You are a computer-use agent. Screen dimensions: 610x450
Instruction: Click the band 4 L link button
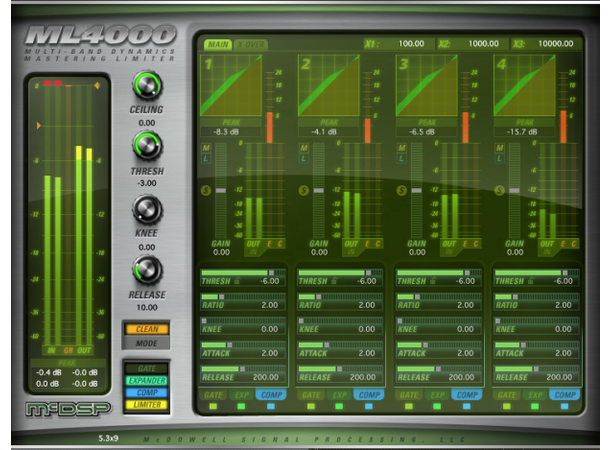[x=500, y=158]
